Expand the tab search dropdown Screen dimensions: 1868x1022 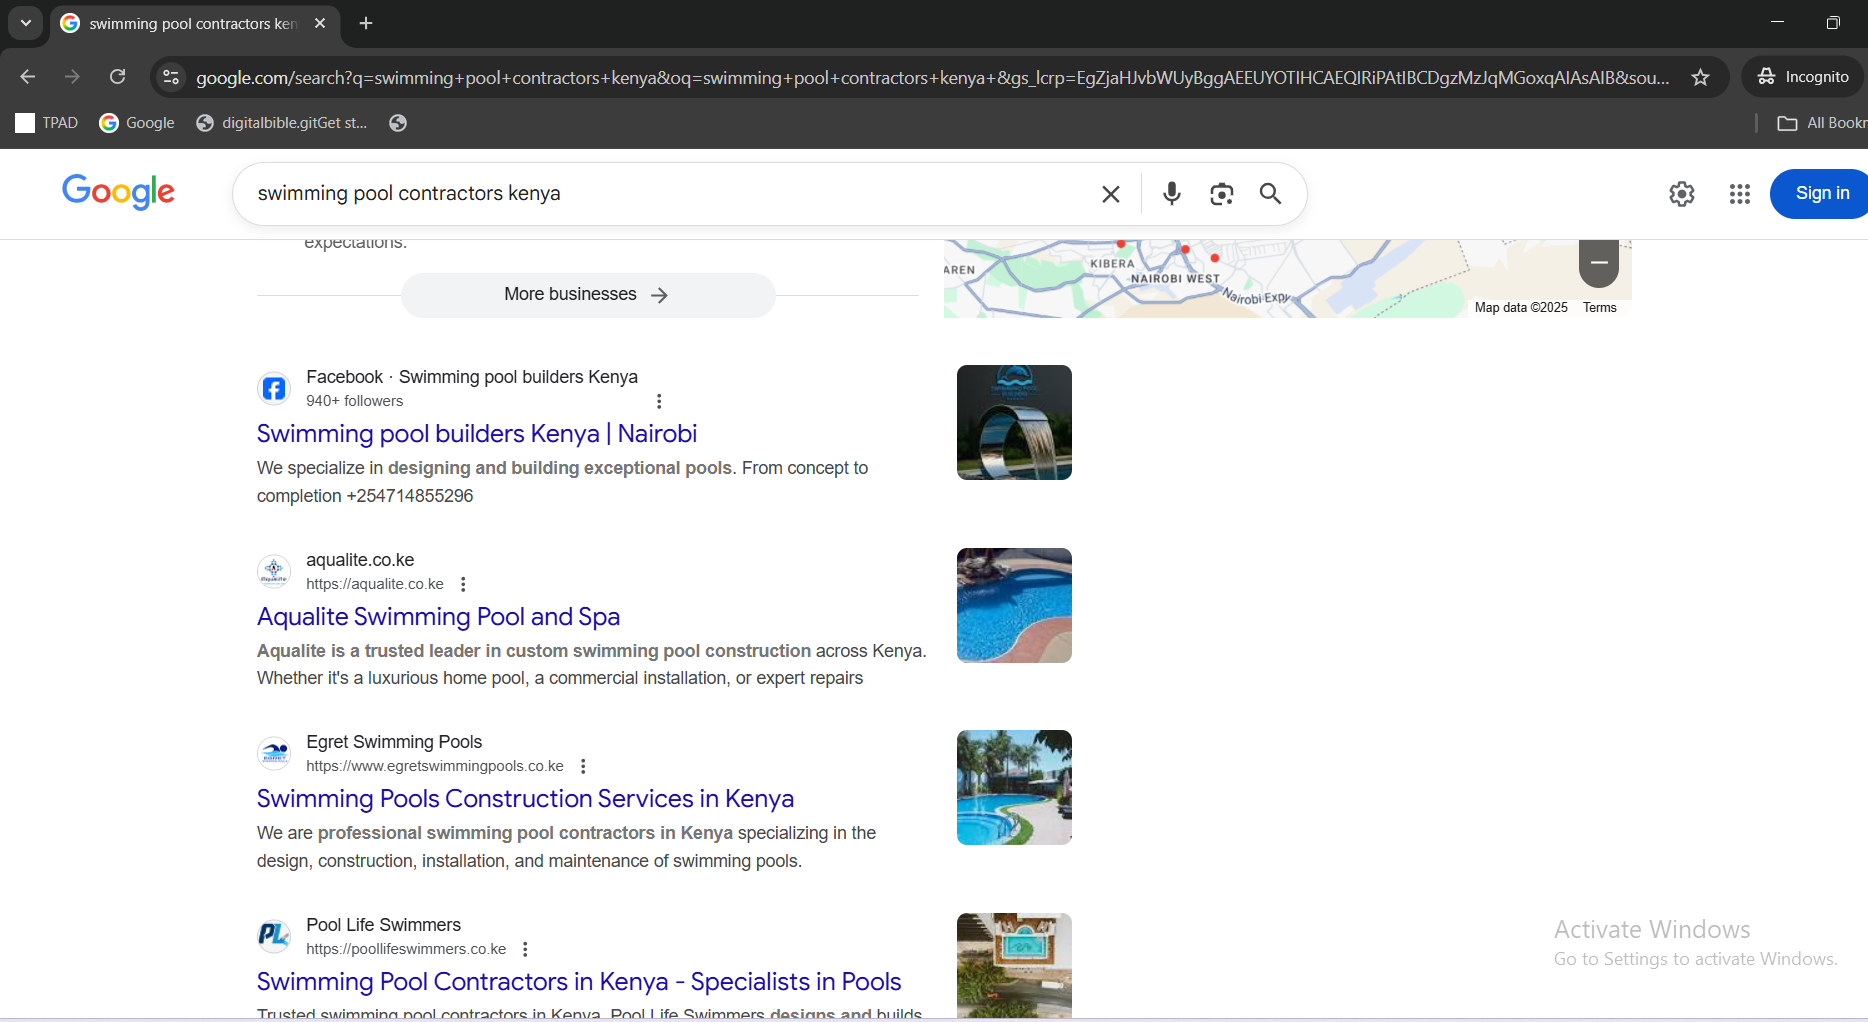(26, 23)
